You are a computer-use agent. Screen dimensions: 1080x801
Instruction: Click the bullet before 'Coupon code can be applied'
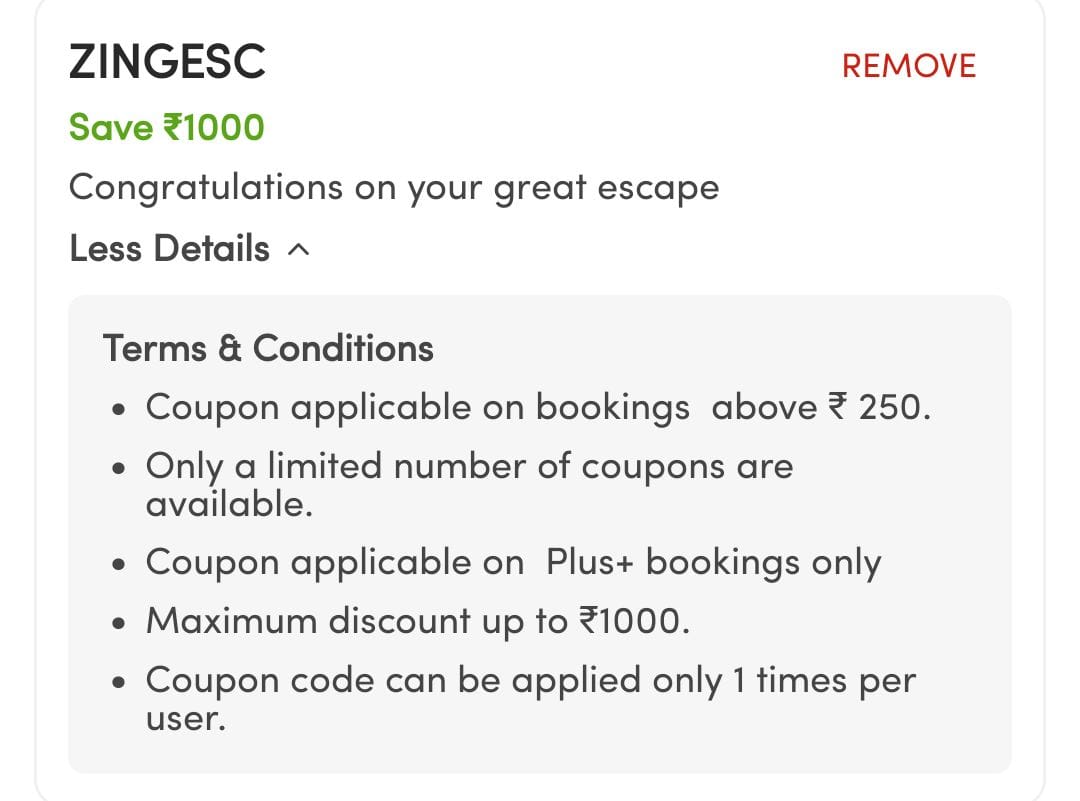[x=120, y=683]
